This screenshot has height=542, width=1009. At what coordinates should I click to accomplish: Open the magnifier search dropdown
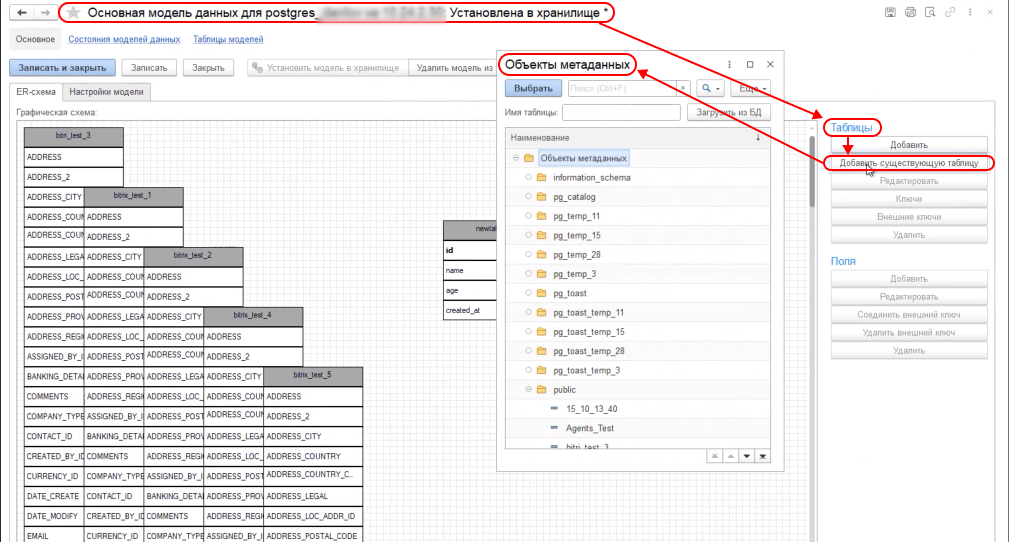click(x=711, y=88)
